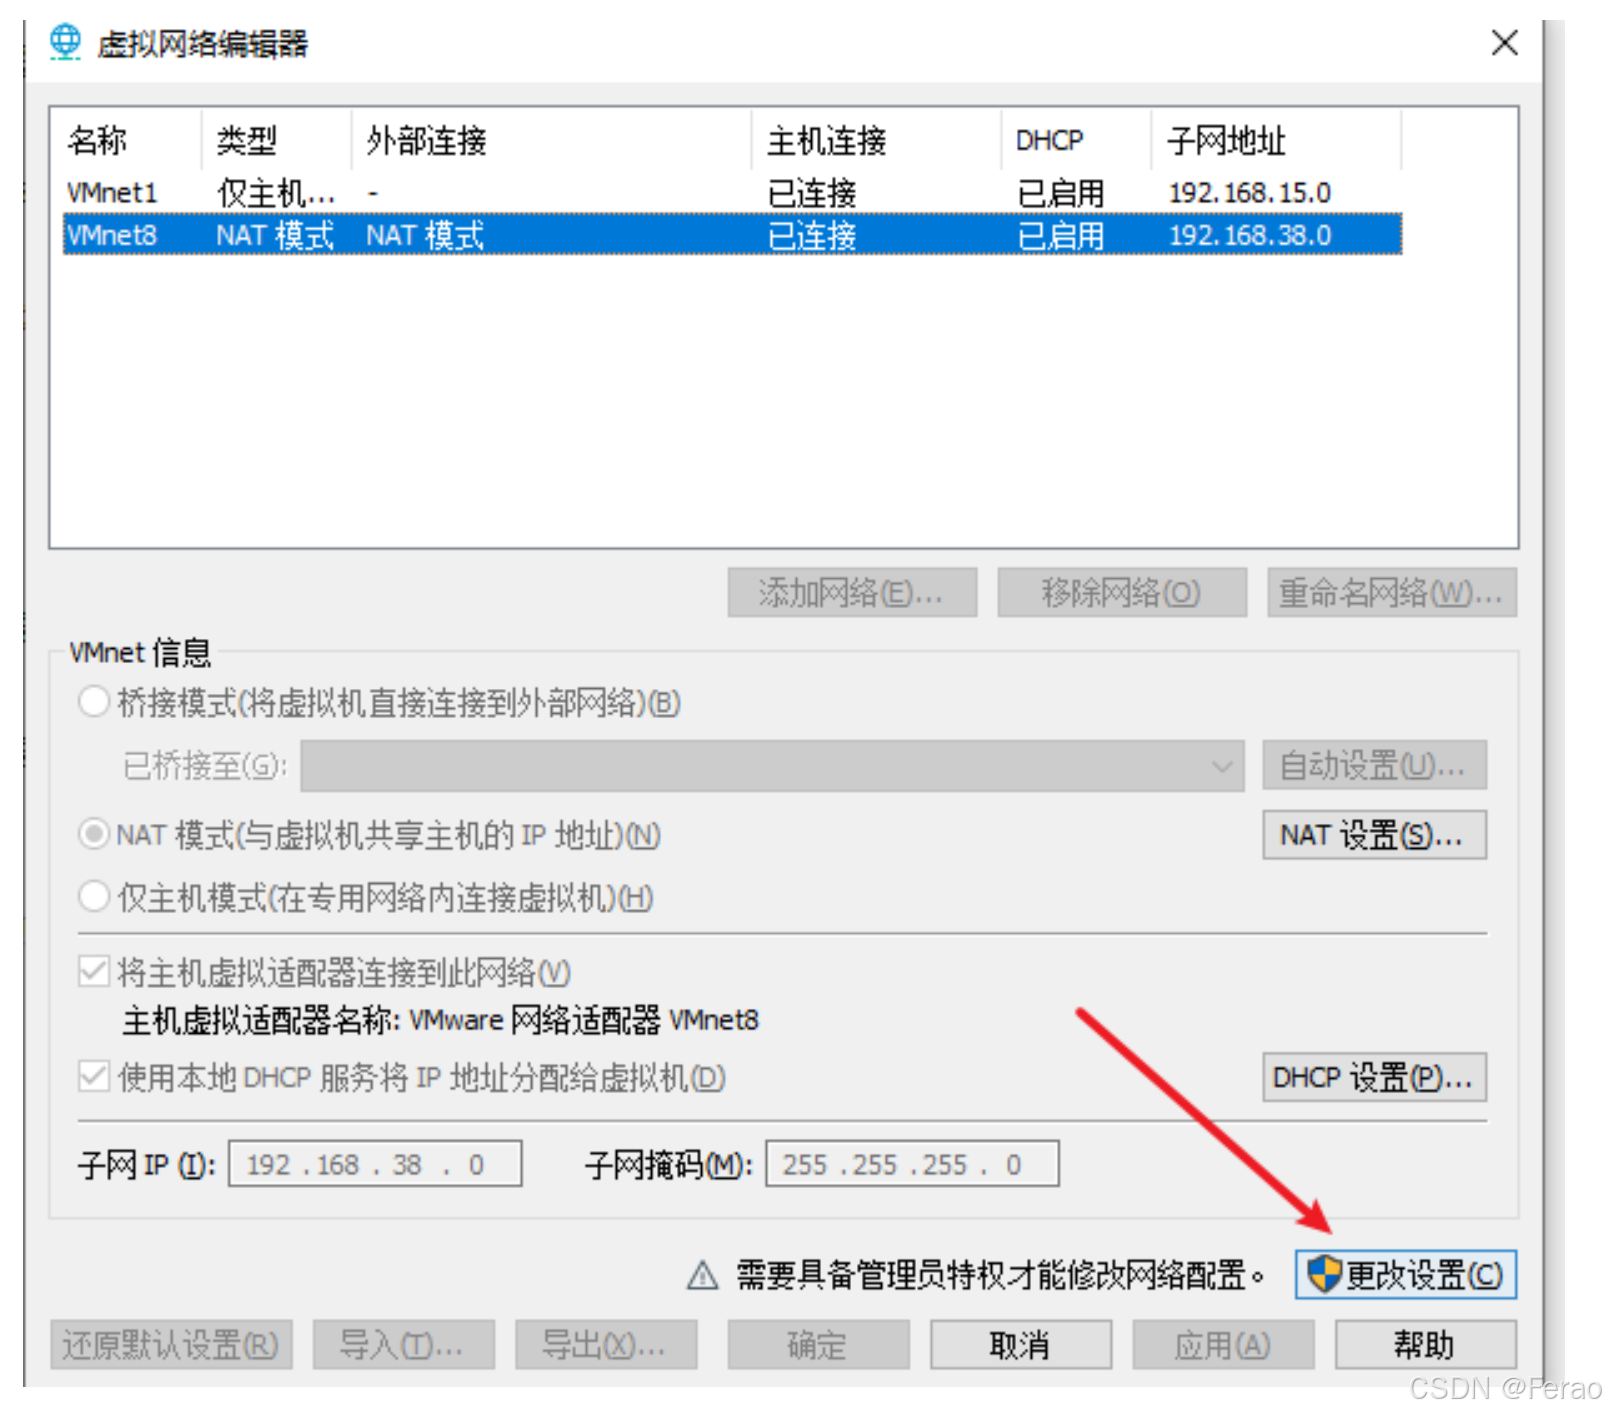Screen dimensions: 1606x1416
Task: Click VMnet1 DHCP status 已启用
Action: point(1061,192)
